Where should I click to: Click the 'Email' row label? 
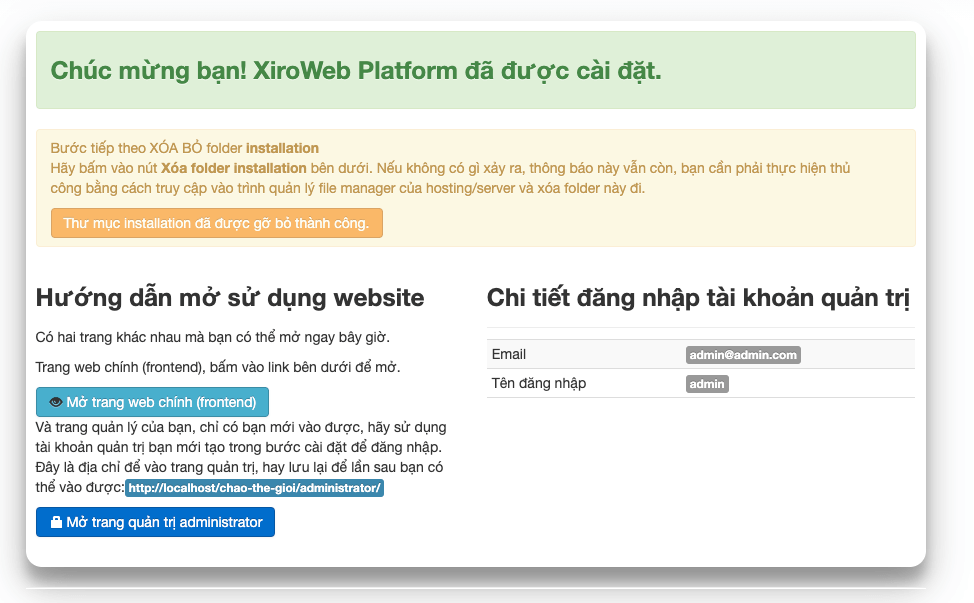tap(509, 355)
